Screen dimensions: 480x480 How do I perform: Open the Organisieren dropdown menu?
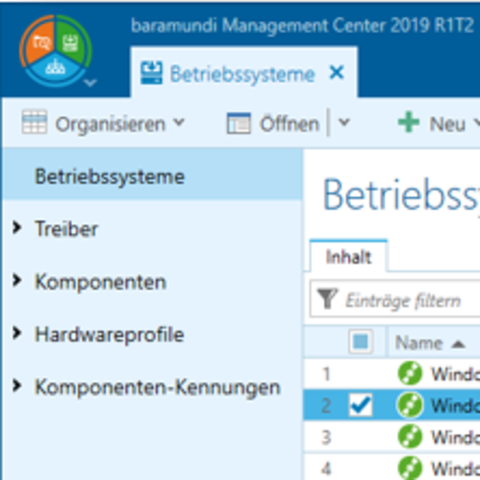(179, 122)
